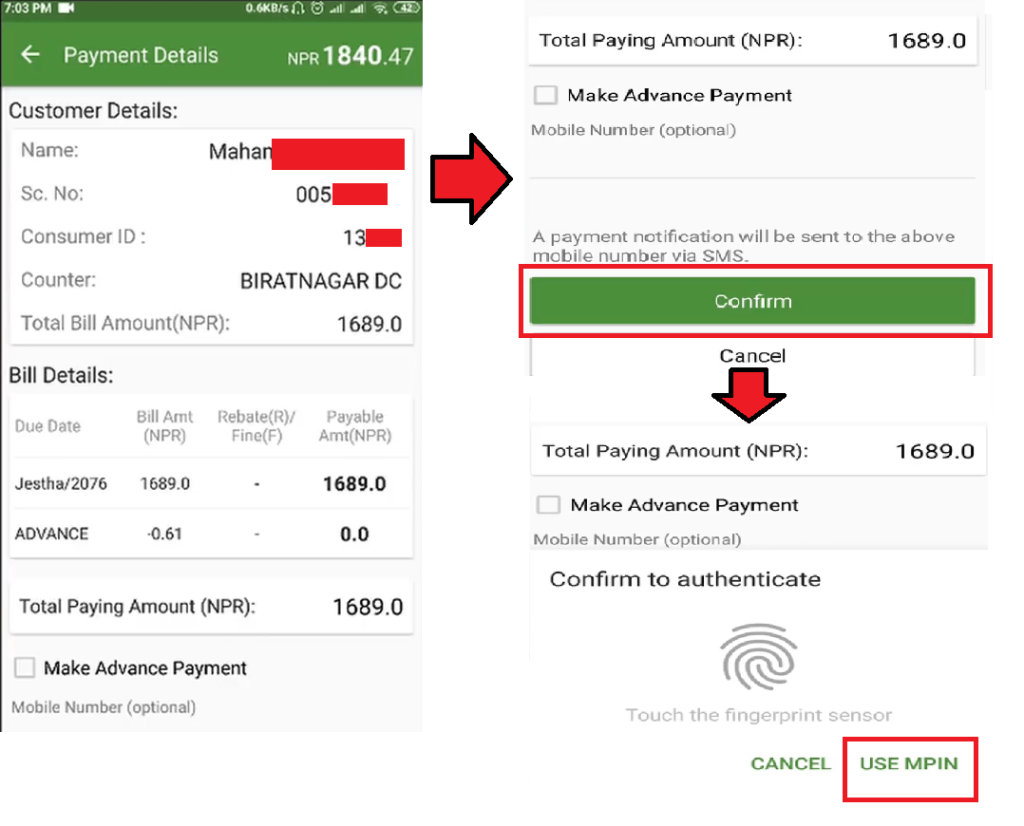The height and width of the screenshot is (826, 1024).
Task: Tap the alarm clock icon in status bar
Action: [317, 8]
